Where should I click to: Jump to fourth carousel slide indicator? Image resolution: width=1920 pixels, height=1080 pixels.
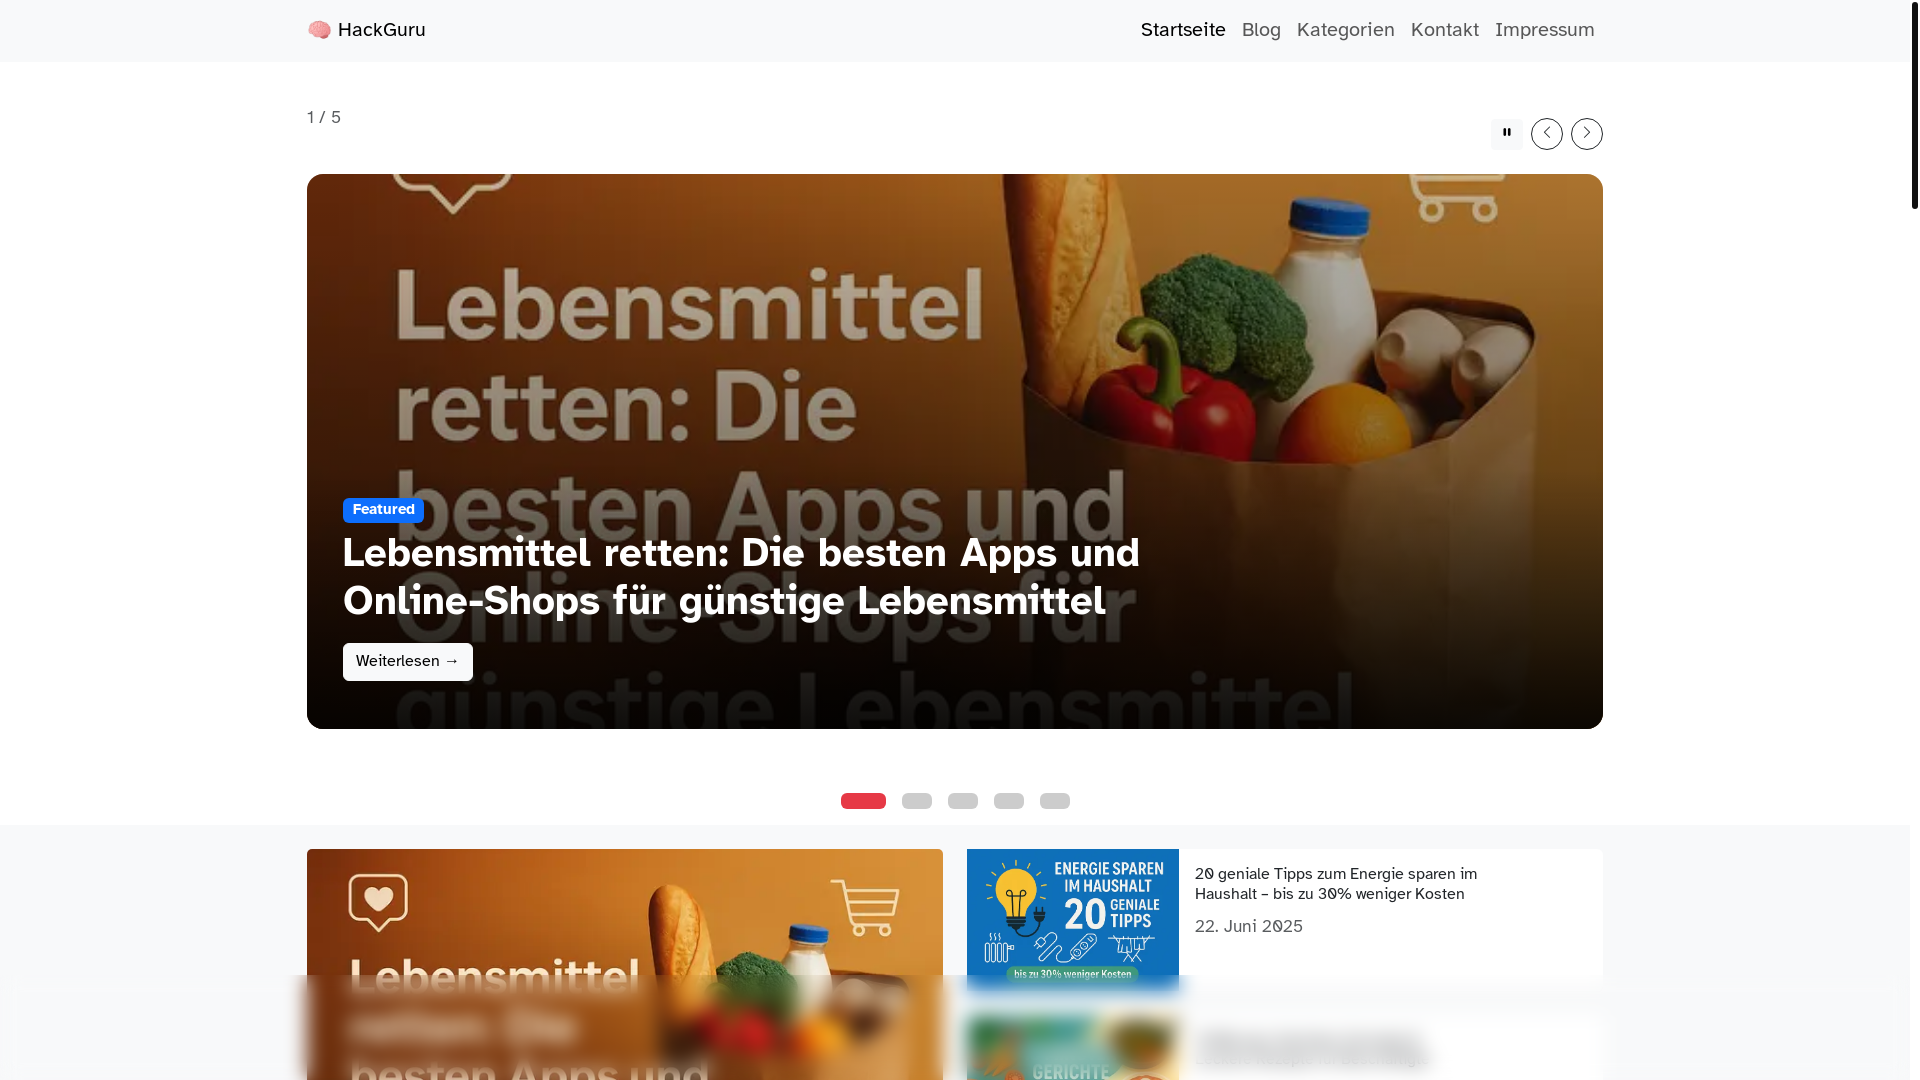pyautogui.click(x=1009, y=801)
